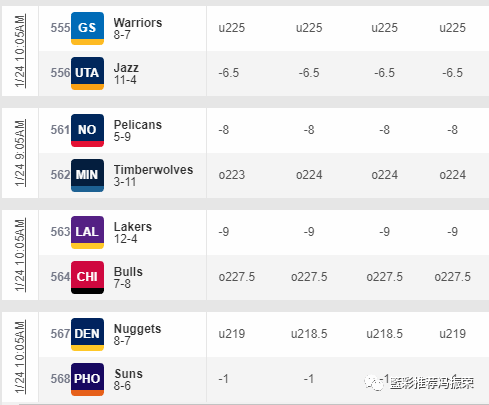This screenshot has width=489, height=405.
Task: Select Timberwolves o223 total odds cell
Action: [x=232, y=175]
